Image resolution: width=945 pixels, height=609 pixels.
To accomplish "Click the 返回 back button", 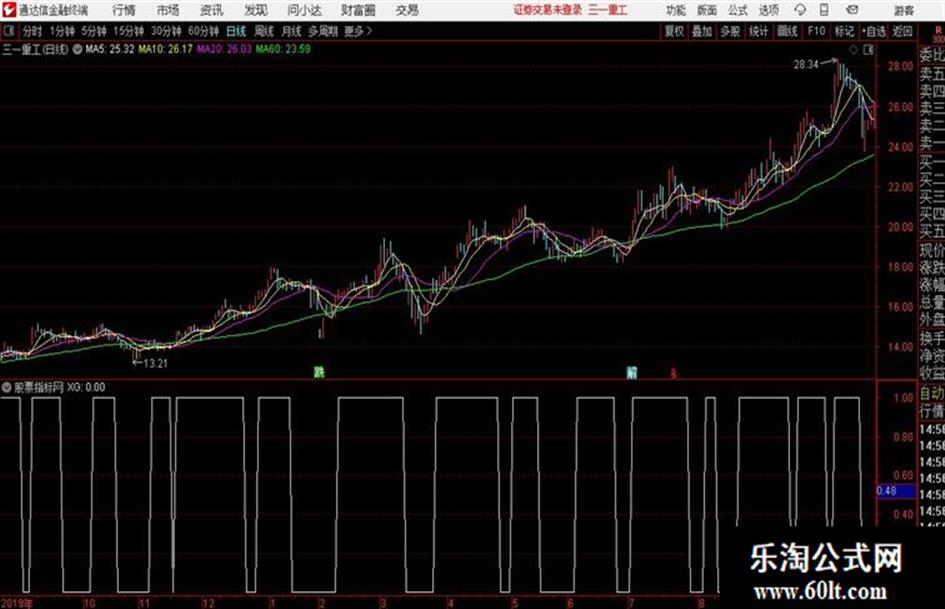I will click(902, 31).
